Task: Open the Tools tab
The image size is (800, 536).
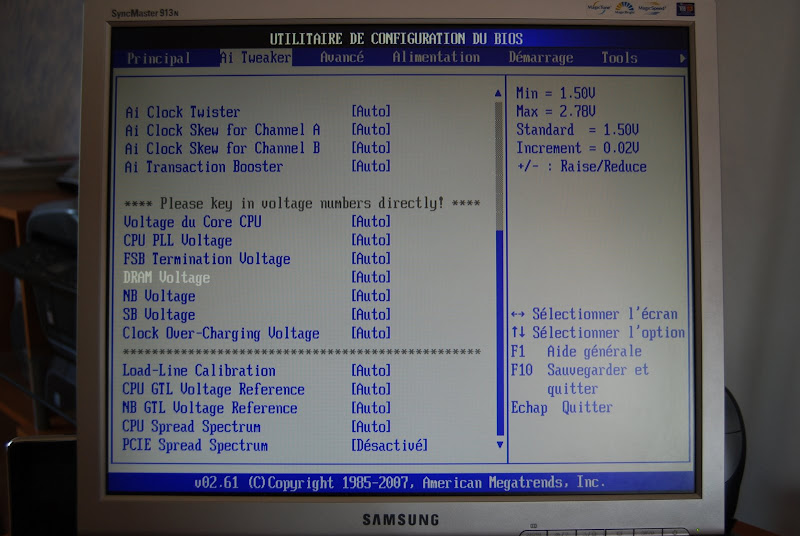Action: (619, 58)
